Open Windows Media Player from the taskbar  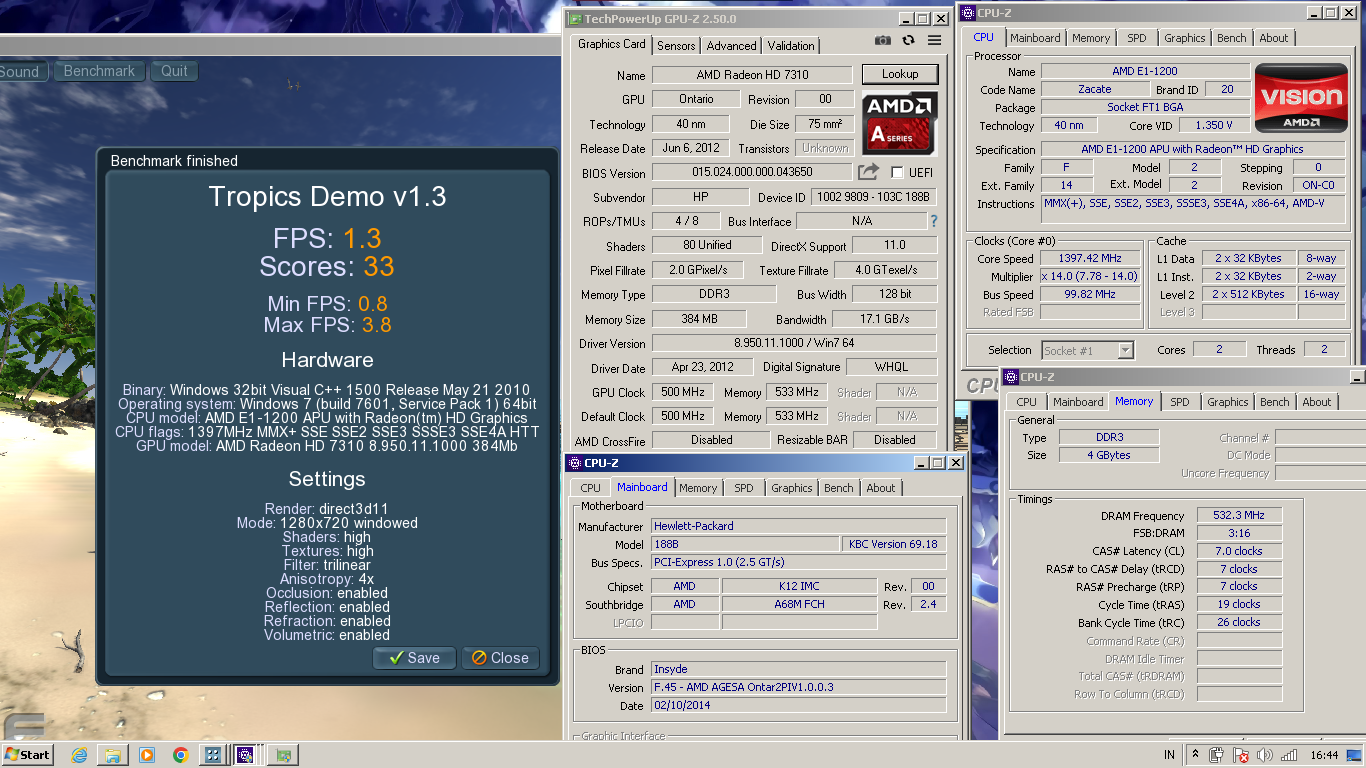pos(147,755)
